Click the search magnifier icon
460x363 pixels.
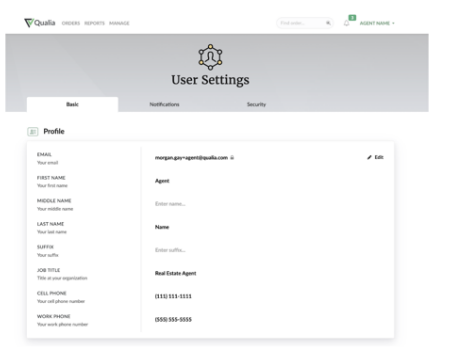click(x=328, y=23)
